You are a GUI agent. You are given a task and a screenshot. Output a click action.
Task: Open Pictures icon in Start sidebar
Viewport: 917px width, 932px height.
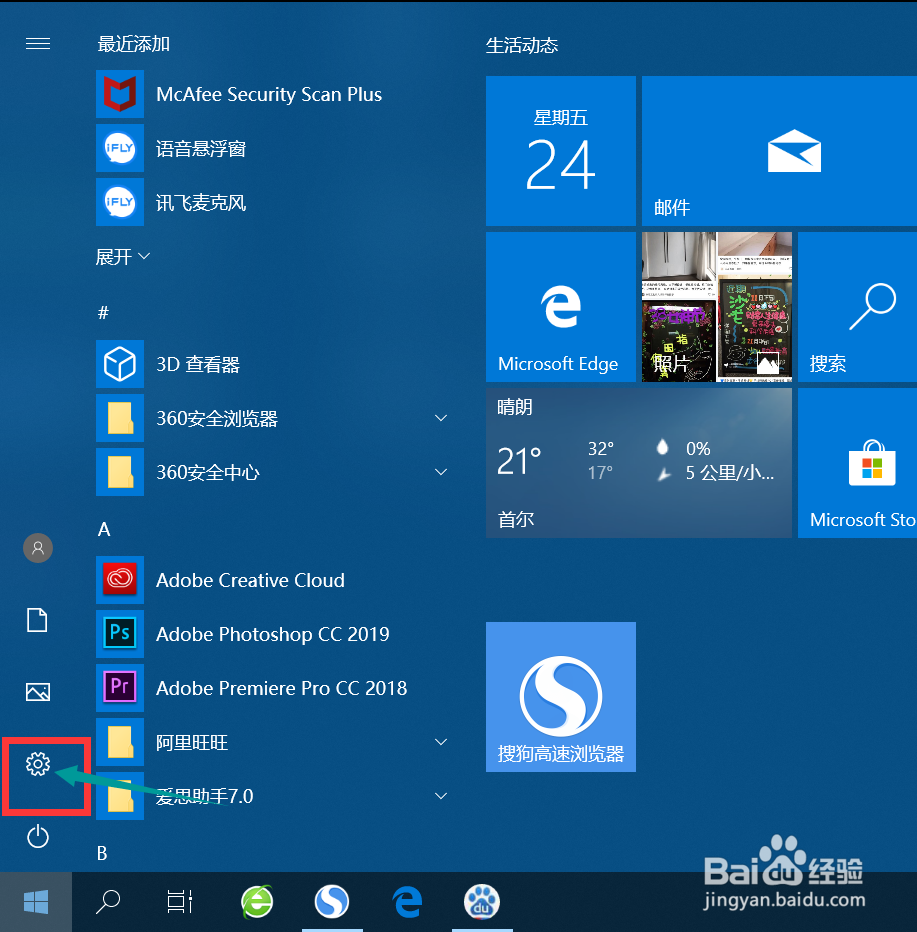tap(38, 692)
